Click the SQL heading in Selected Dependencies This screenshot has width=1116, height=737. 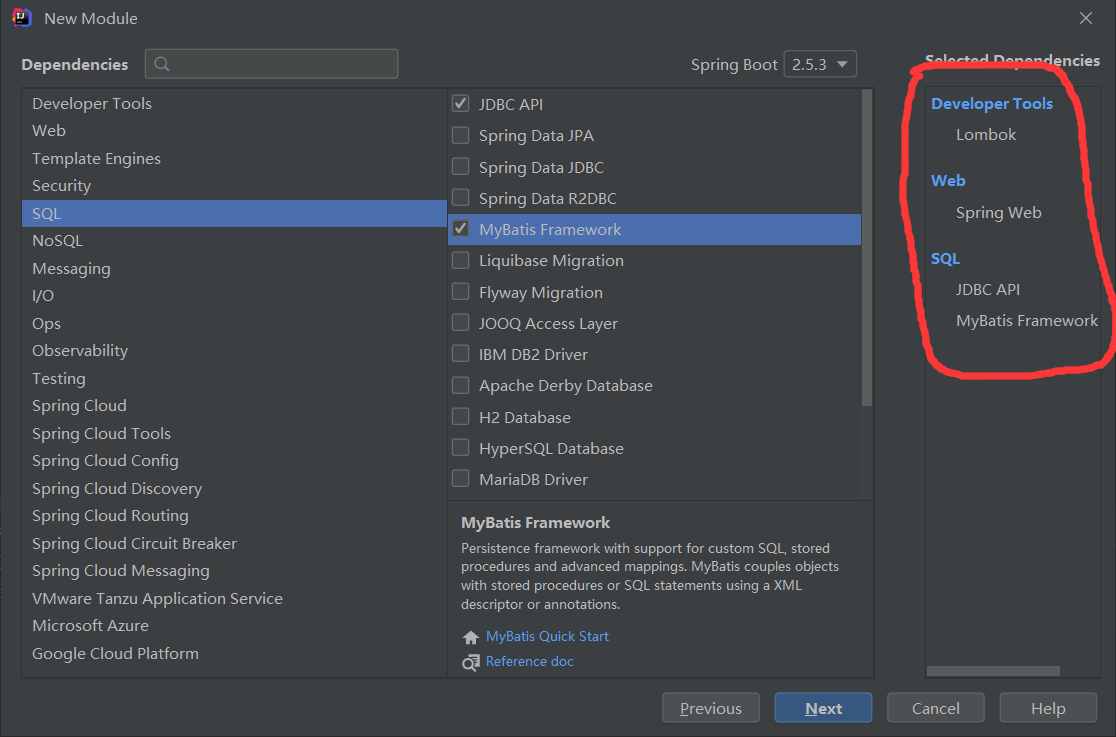[945, 258]
